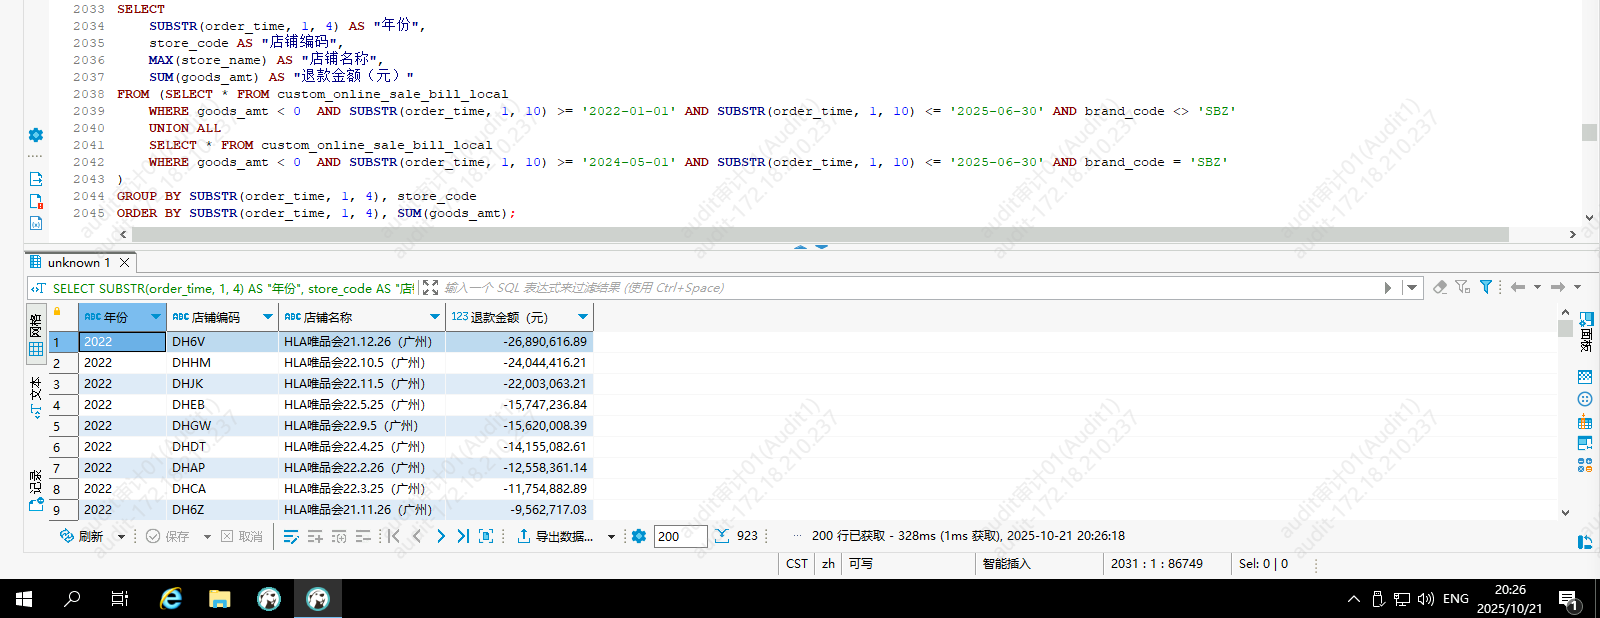Expand the filter history dropdown arrow

pos(1412,287)
